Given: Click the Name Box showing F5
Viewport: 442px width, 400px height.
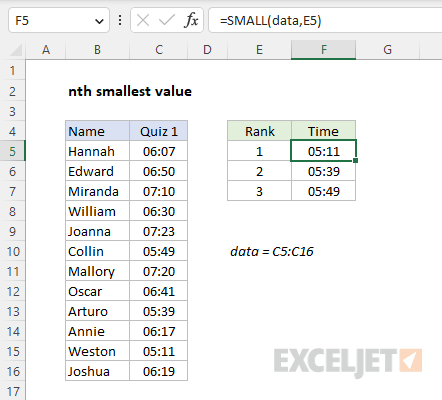Looking at the screenshot, I should coord(59,21).
